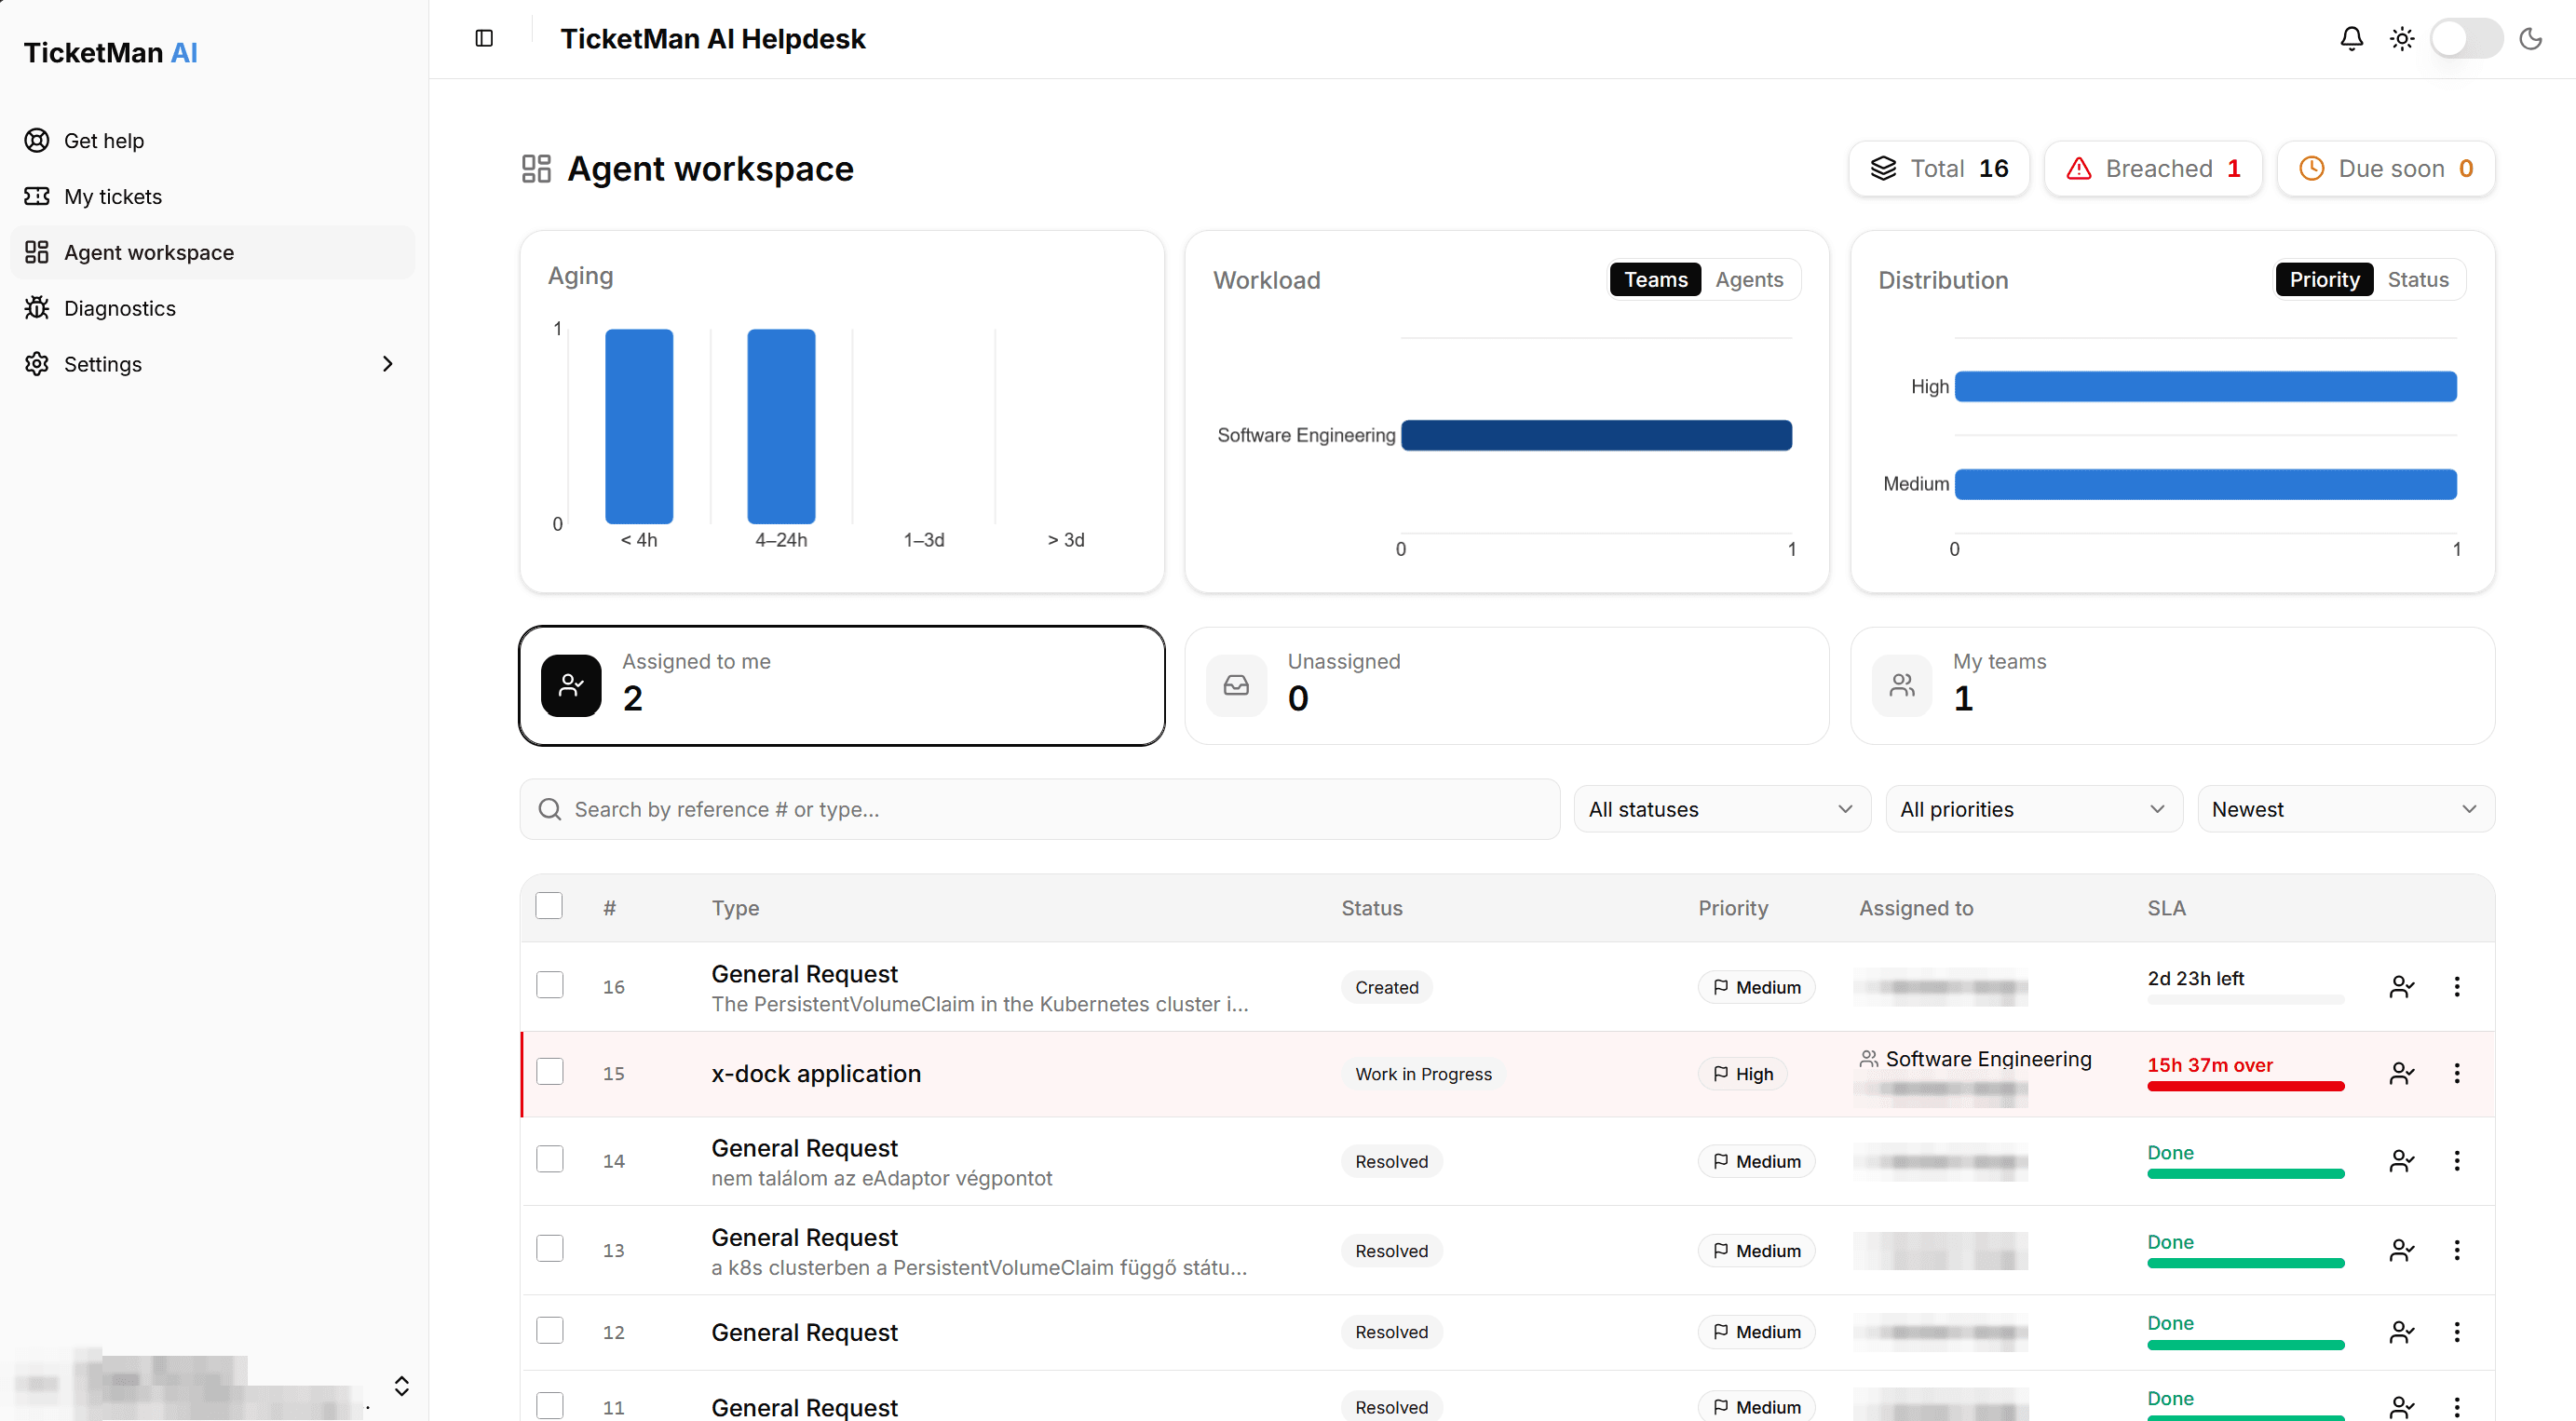Open Get help in sidebar
Viewport: 2576px width, 1421px height.
213,140
